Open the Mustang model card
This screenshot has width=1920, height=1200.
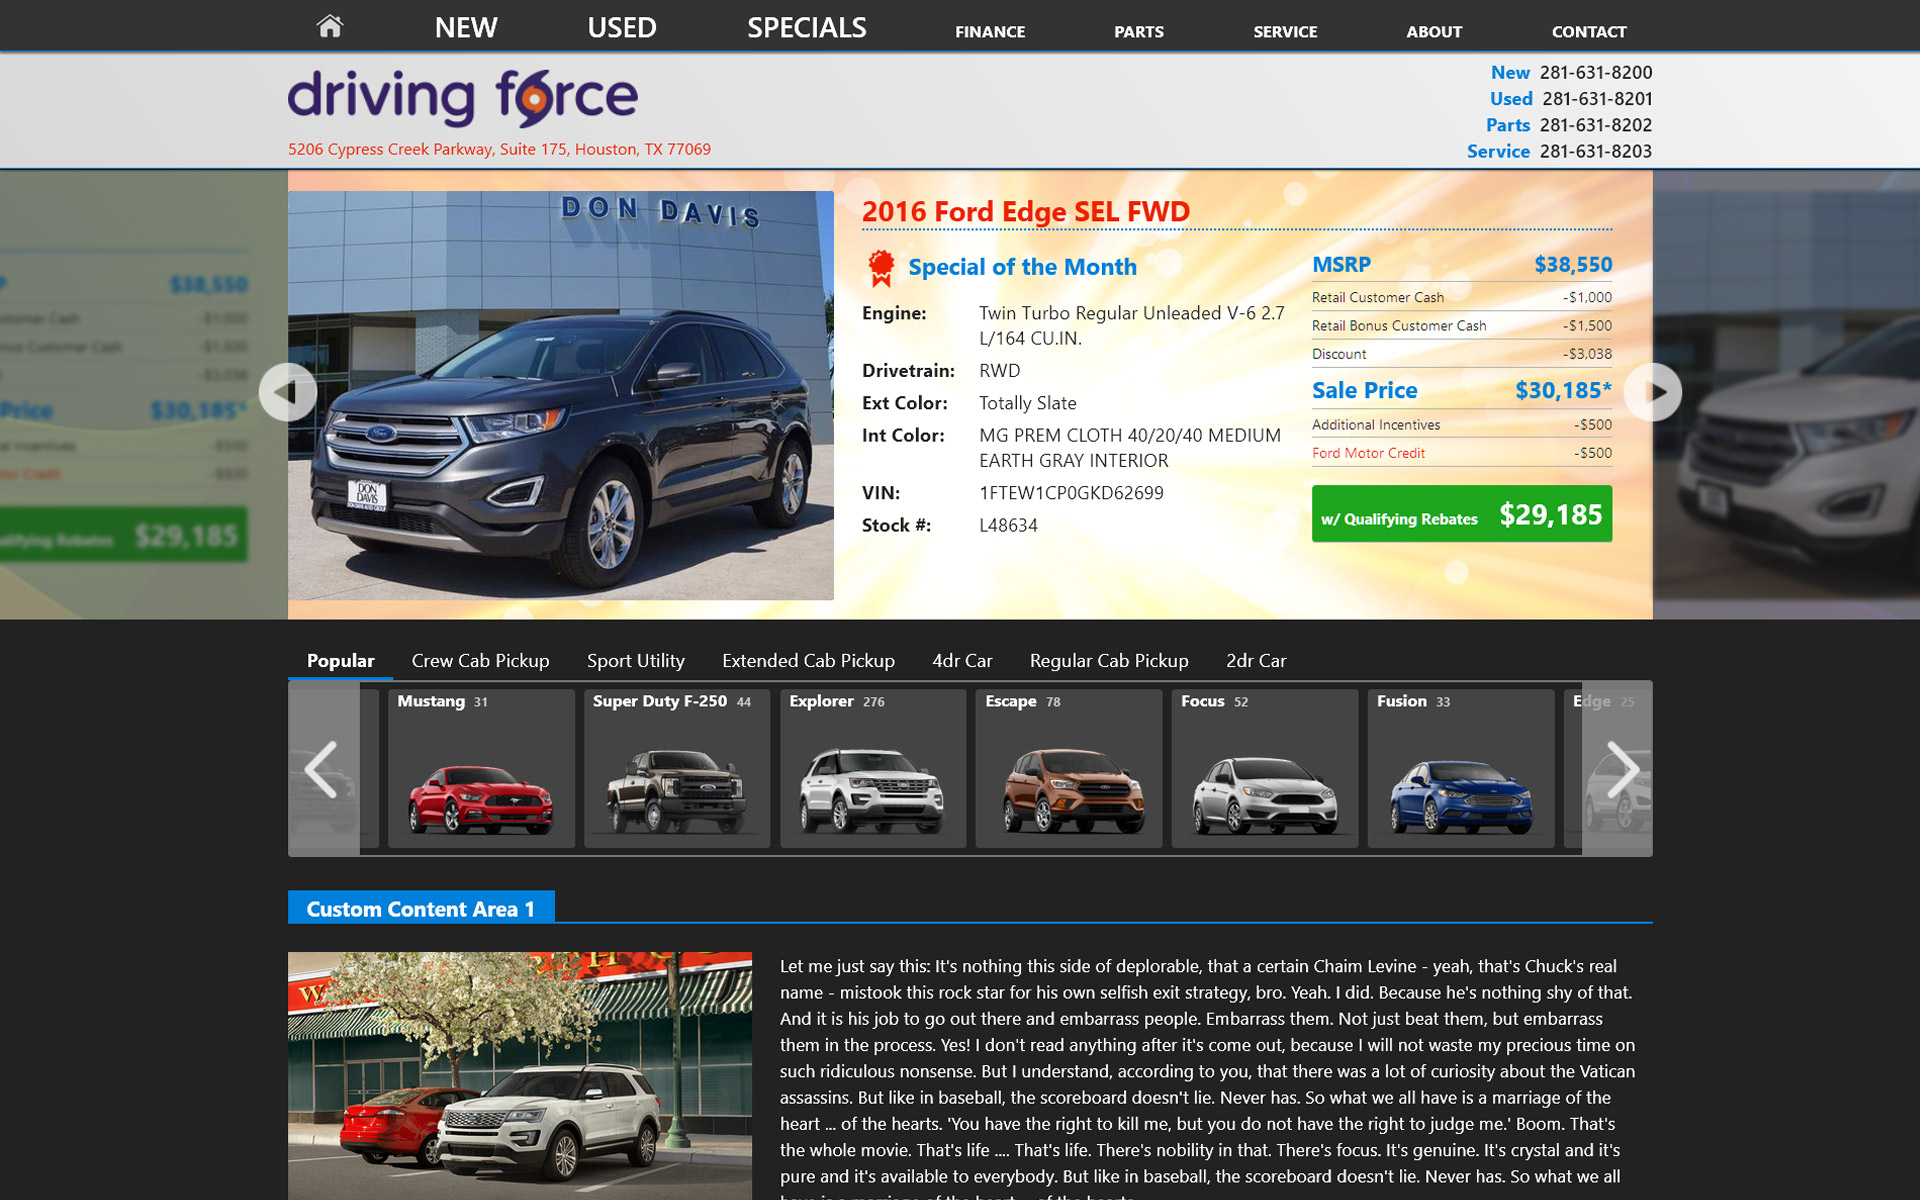tap(481, 768)
